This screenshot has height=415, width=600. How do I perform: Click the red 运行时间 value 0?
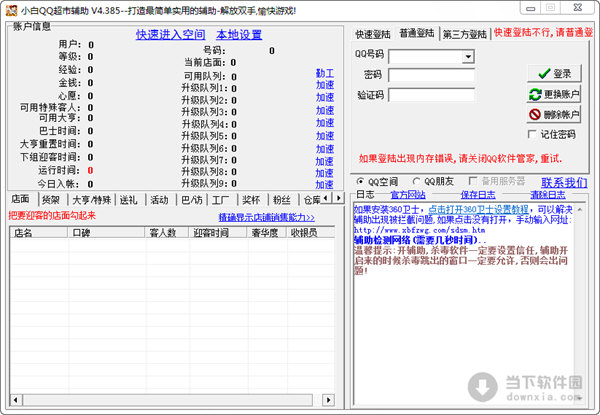90,170
